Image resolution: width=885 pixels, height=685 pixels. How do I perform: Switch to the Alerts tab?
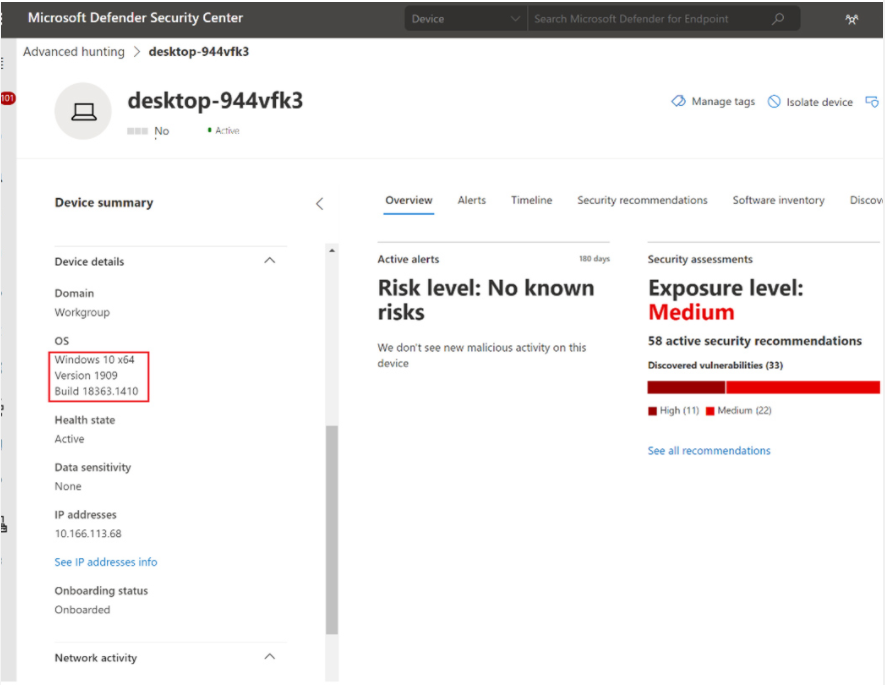471,200
